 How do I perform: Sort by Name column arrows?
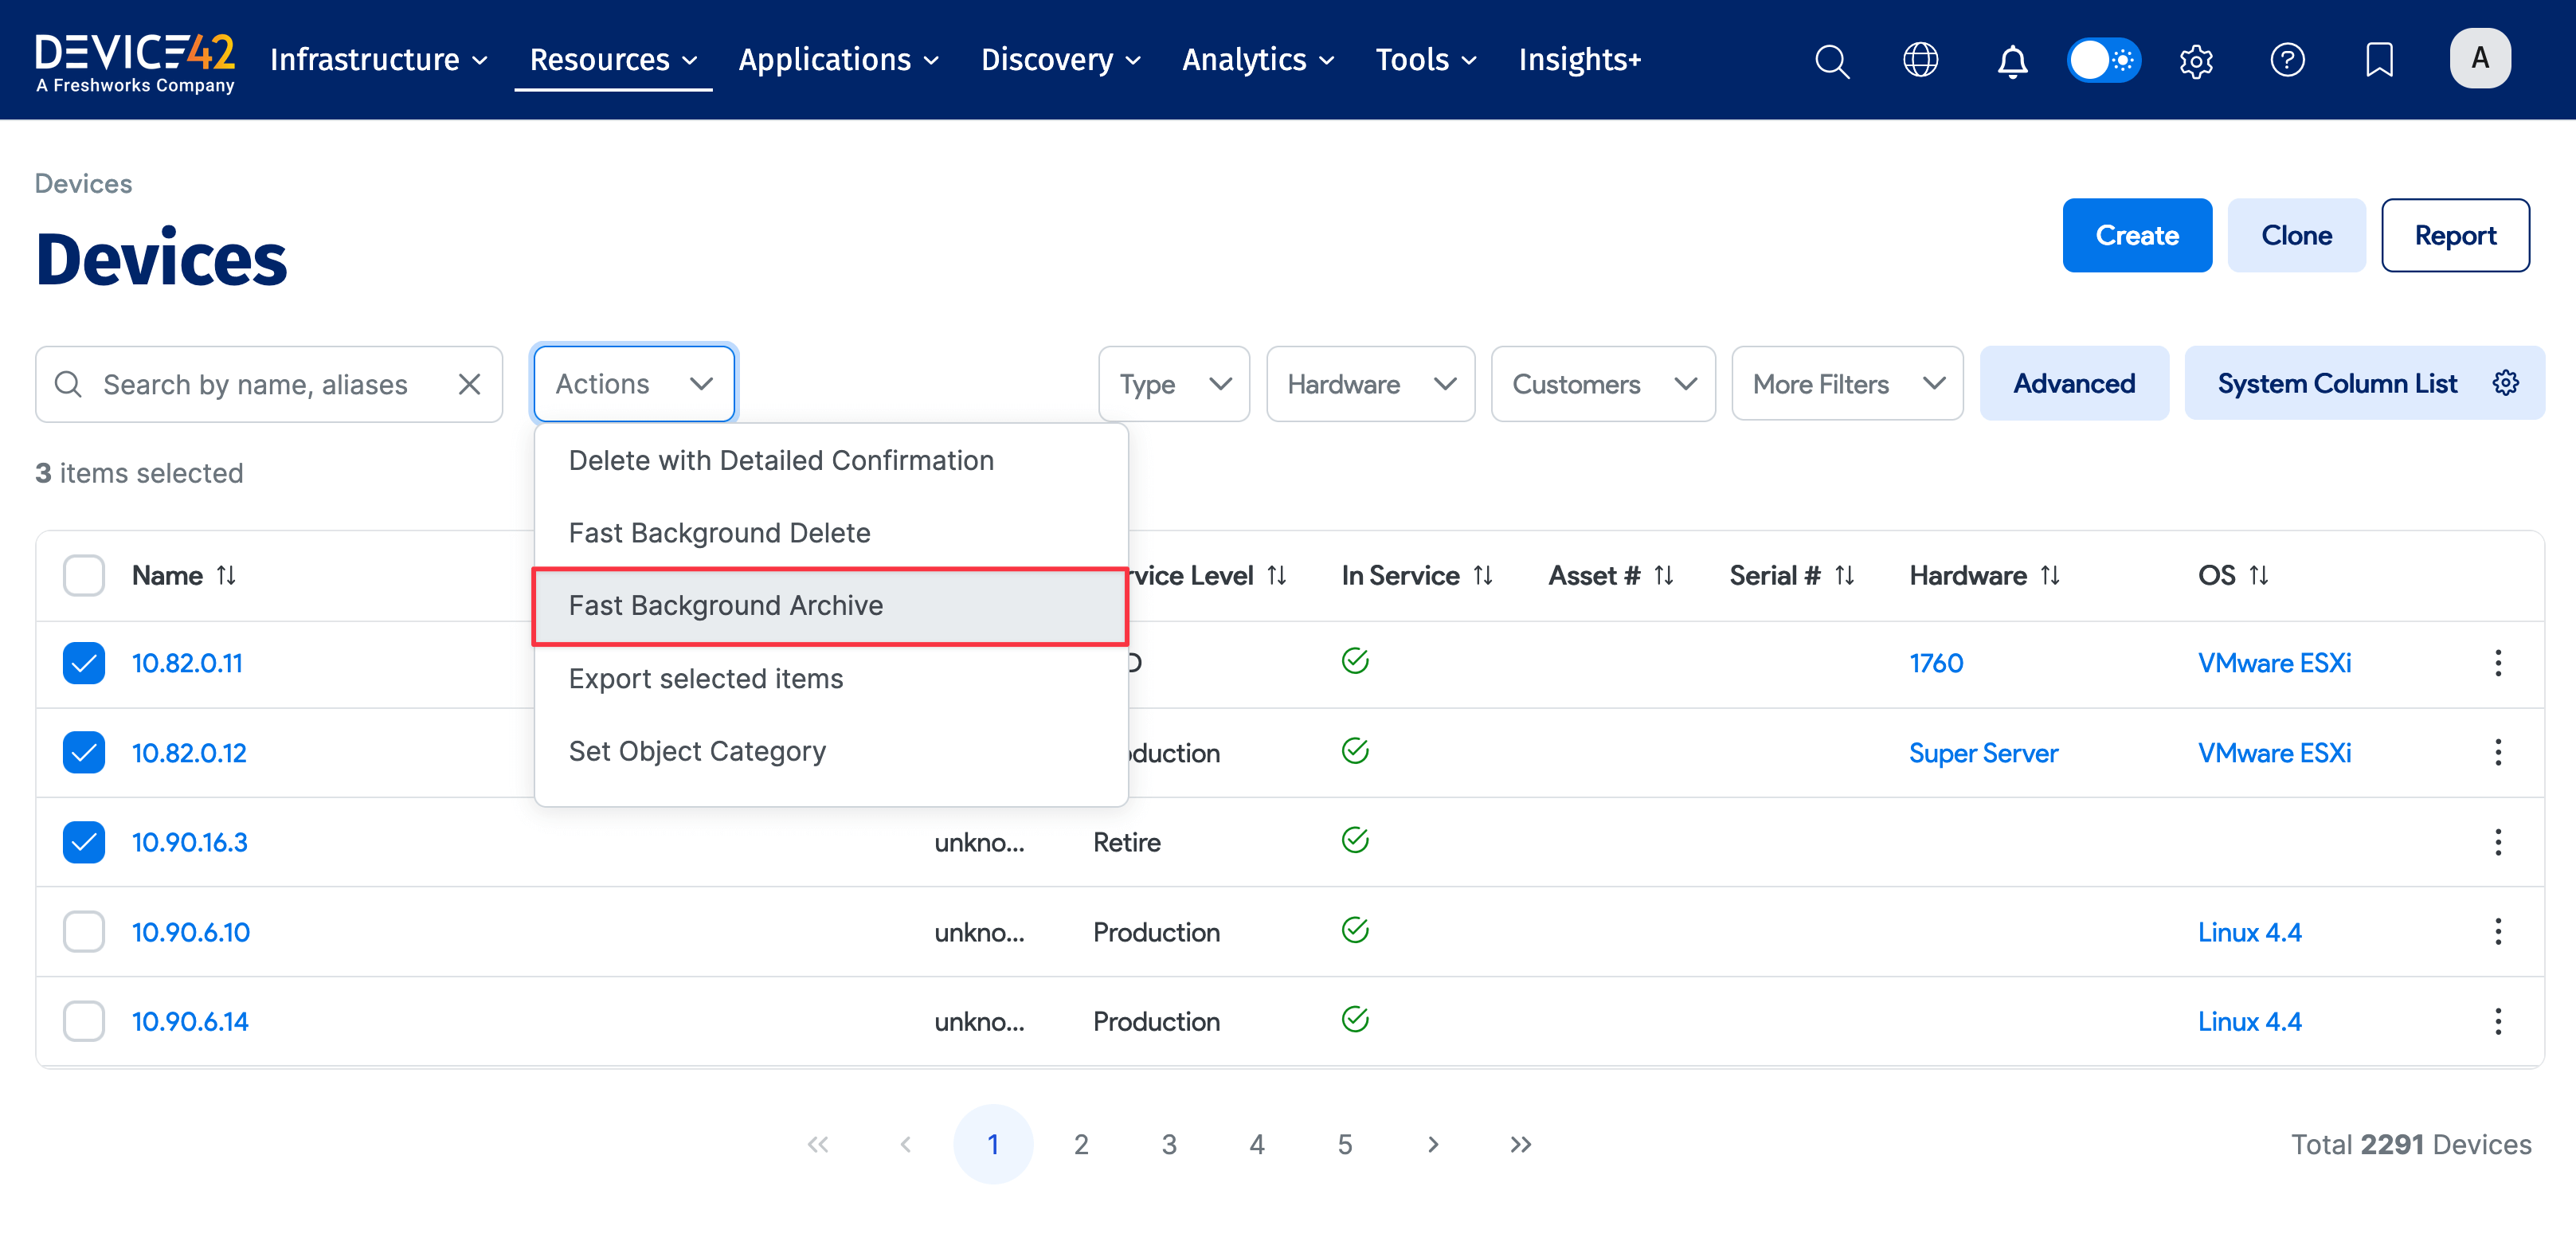click(227, 576)
